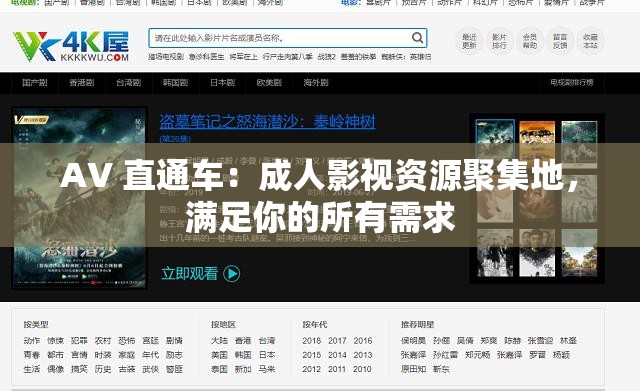640x391 pixels.
Task: Select 台湾剧 in the black navigation bar
Action: click(x=129, y=83)
